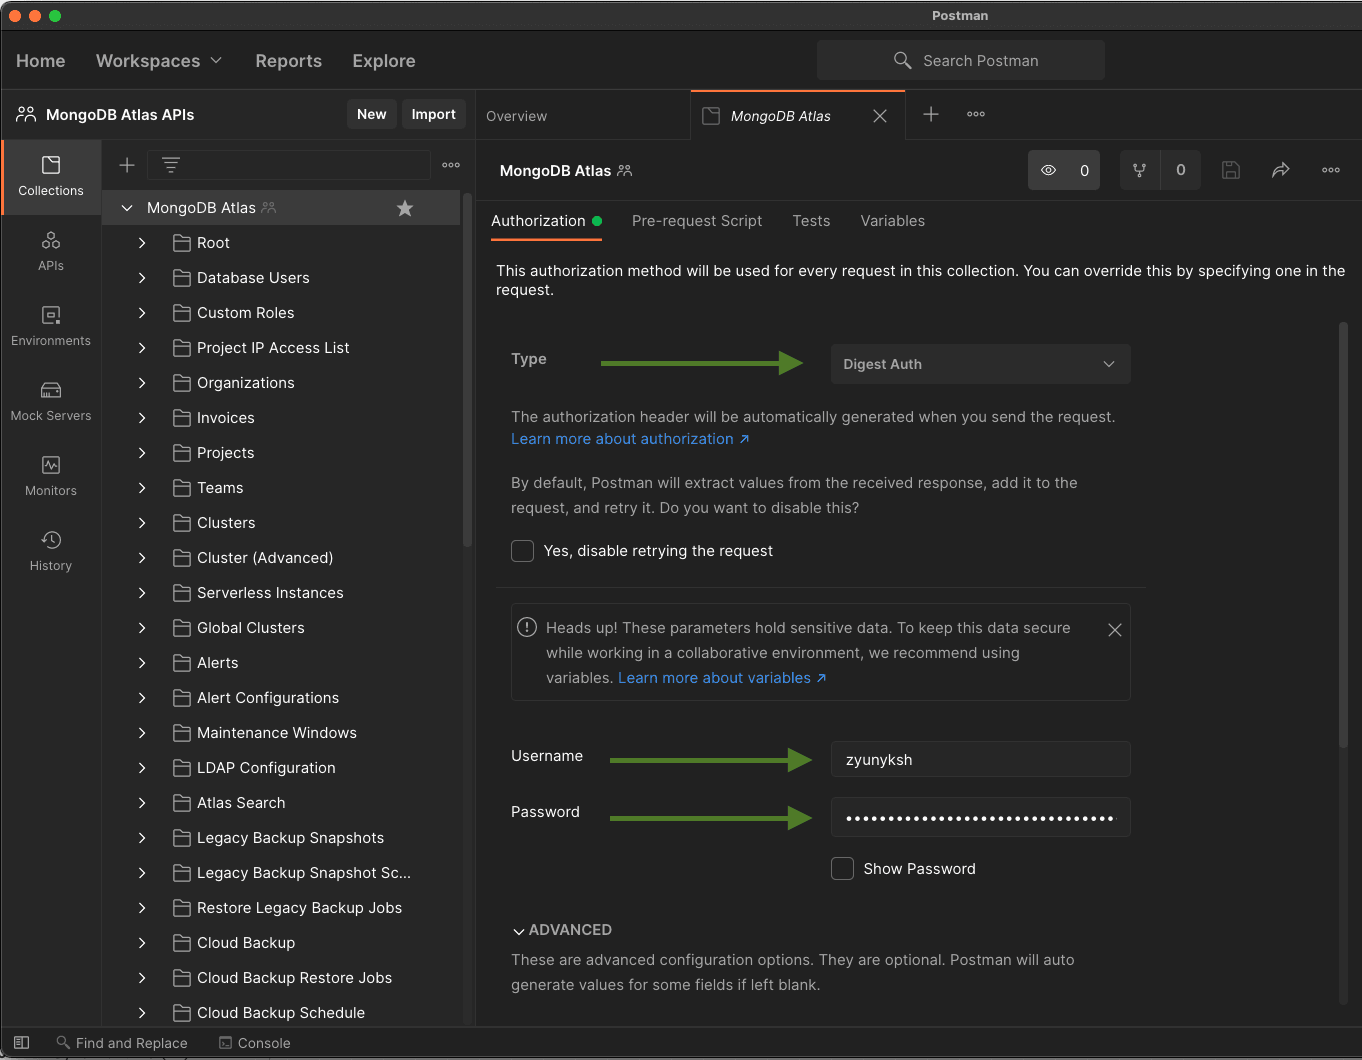
Task: Select the Authorization tab
Action: pos(546,221)
